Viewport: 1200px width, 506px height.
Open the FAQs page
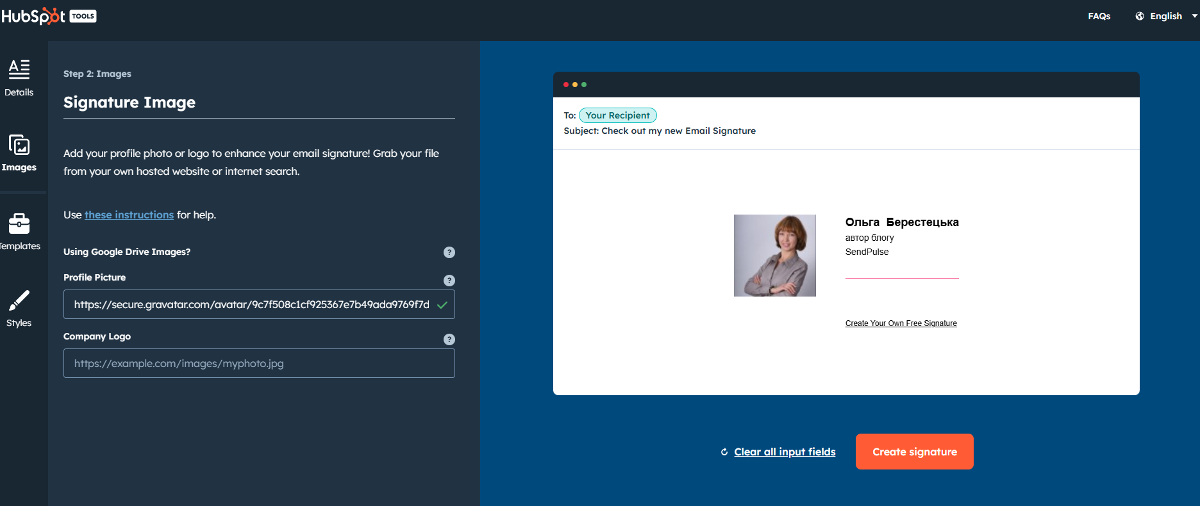(1099, 16)
